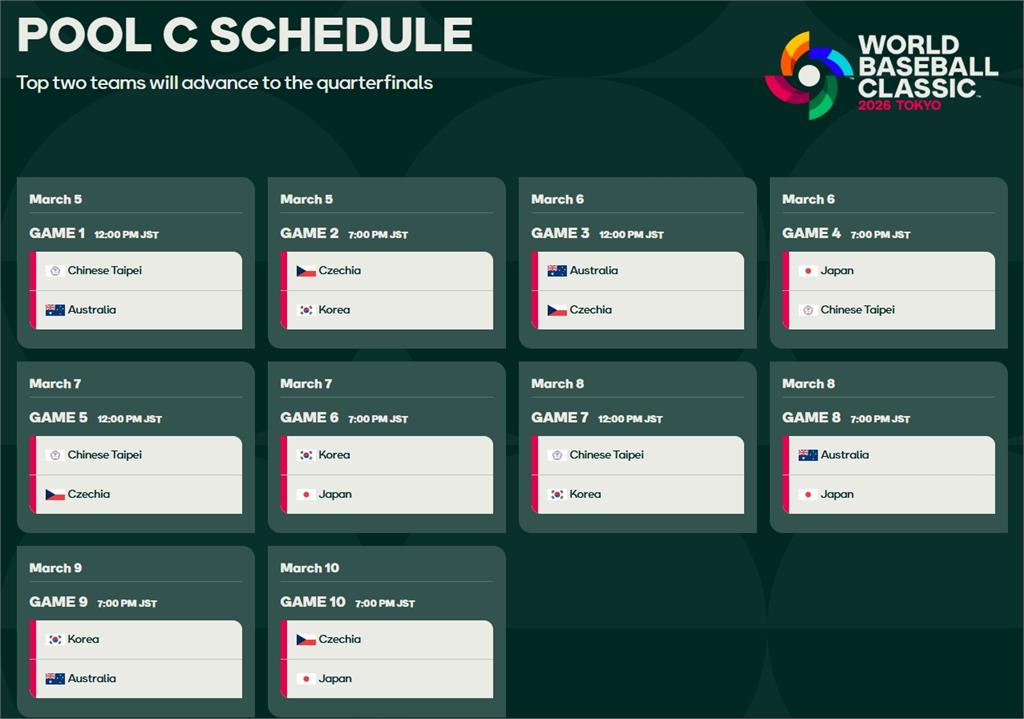Image resolution: width=1024 pixels, height=719 pixels.
Task: Open Chinese Taipei row in Game 4
Action: [891, 310]
